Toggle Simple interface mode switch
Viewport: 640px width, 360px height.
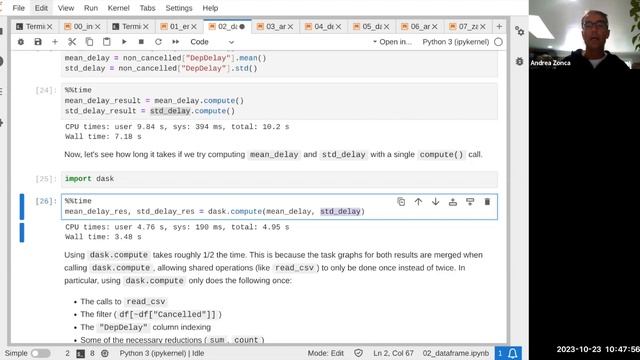[40, 353]
